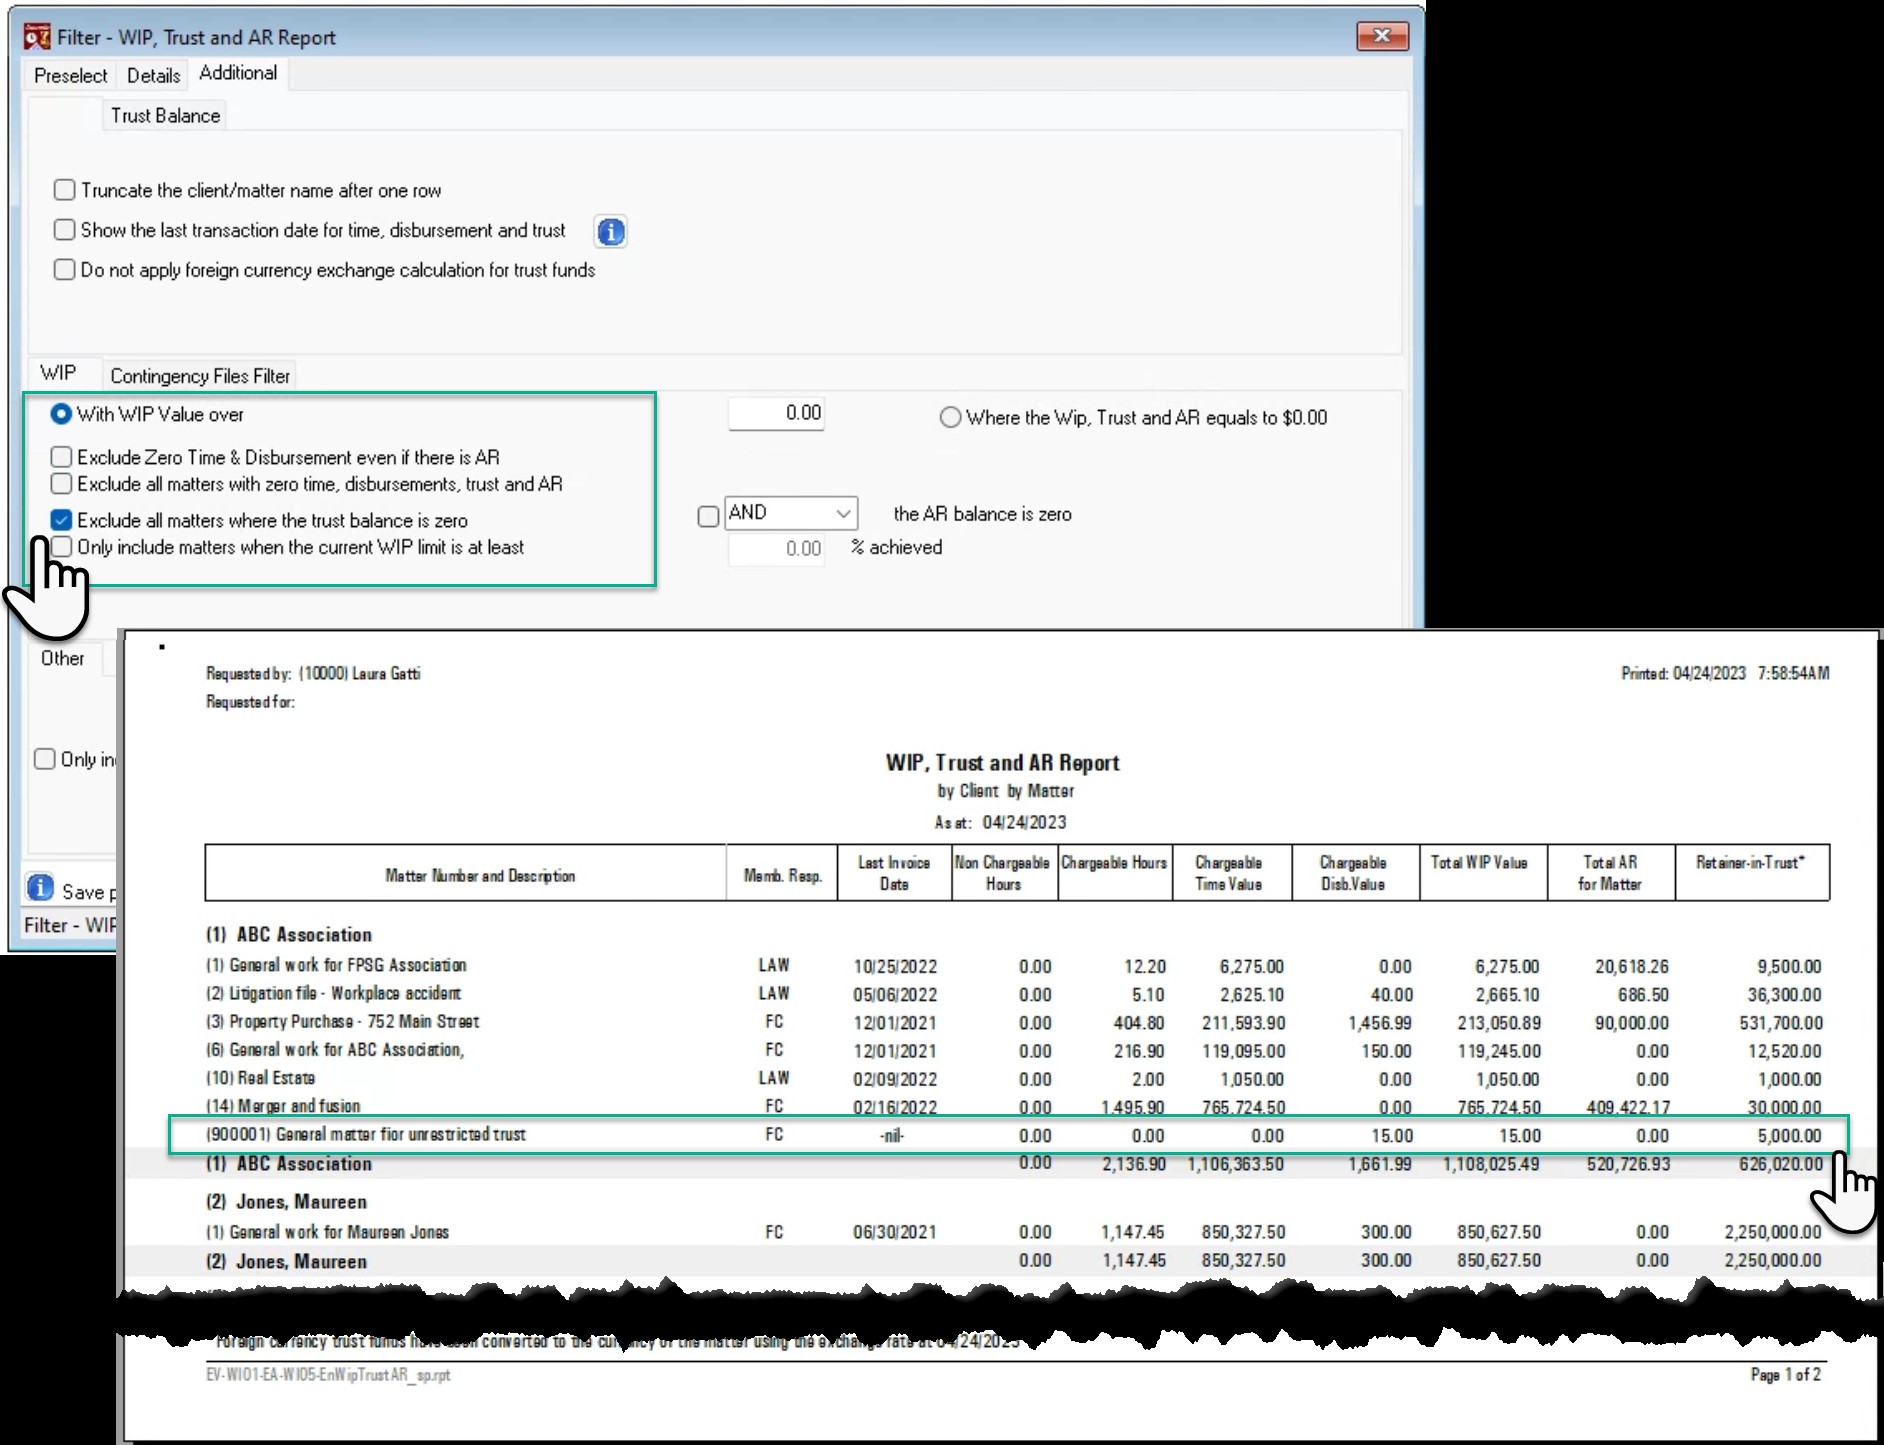This screenshot has width=1884, height=1445.
Task: Click the % achieved value field
Action: coord(777,548)
